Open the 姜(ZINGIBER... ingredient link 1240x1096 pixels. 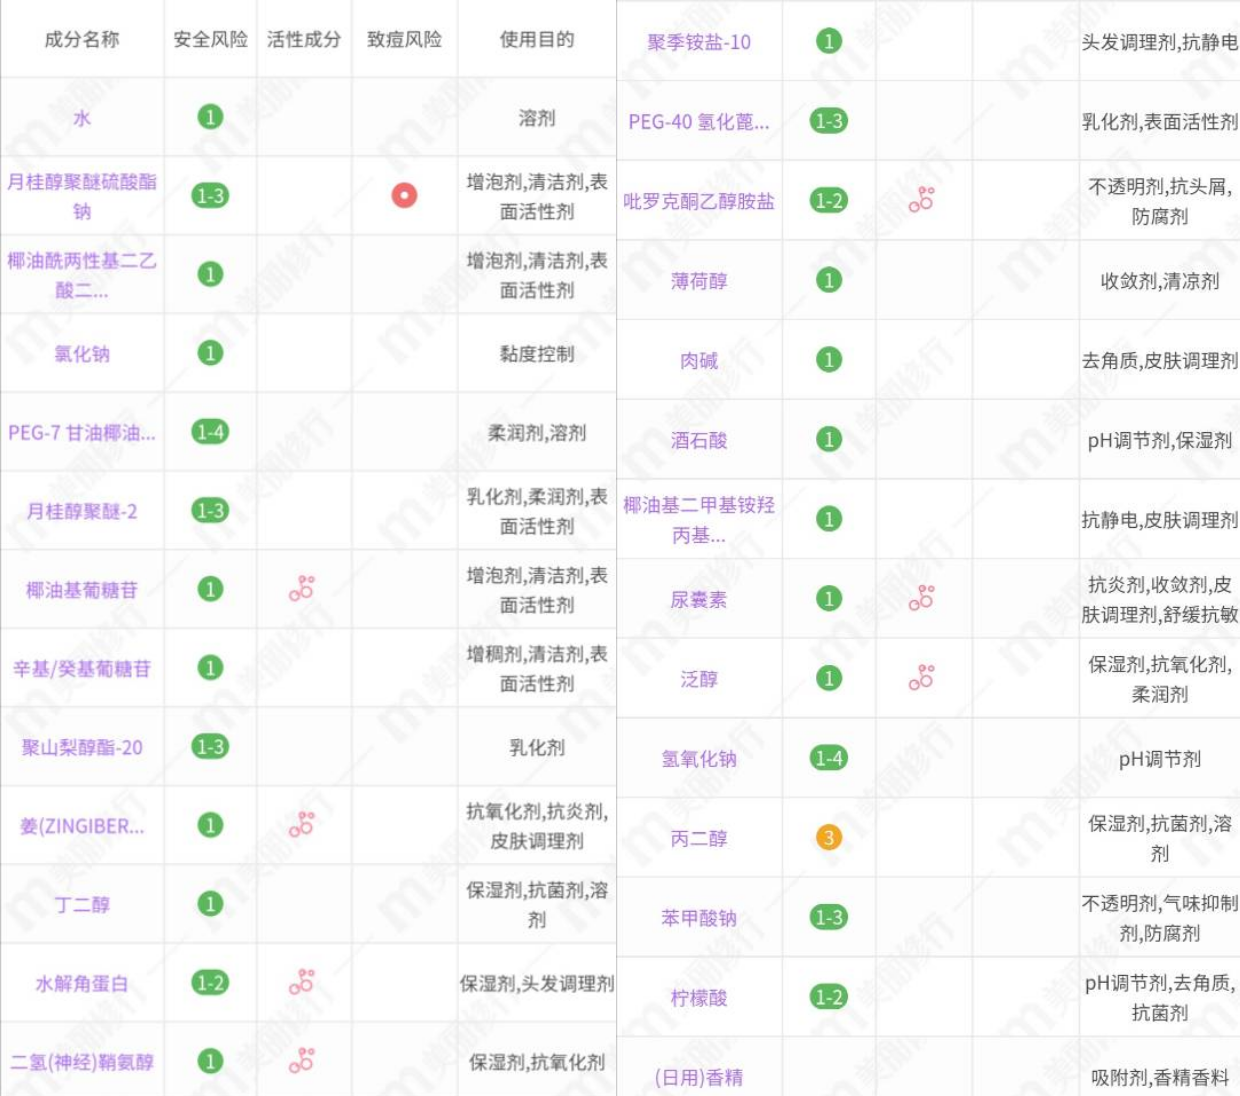[82, 826]
